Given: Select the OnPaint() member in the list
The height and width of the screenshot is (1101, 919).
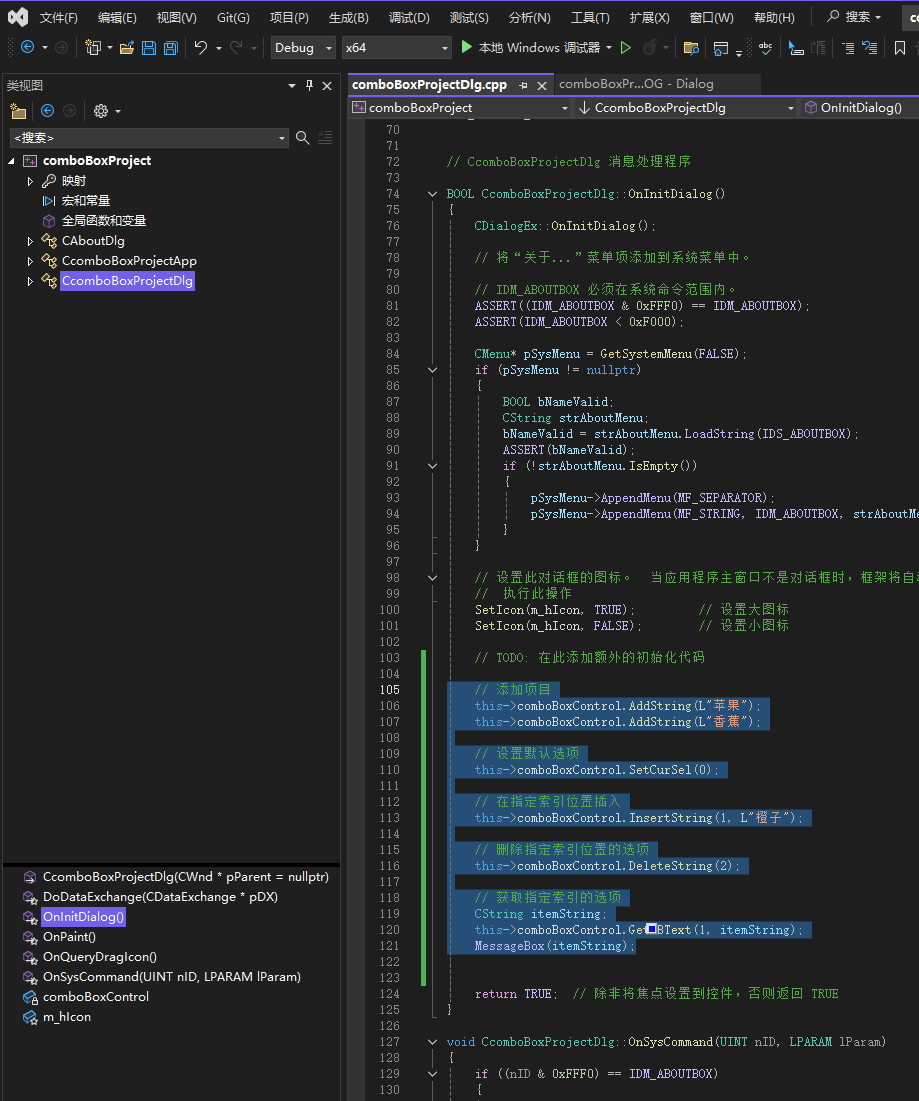Looking at the screenshot, I should click(69, 937).
